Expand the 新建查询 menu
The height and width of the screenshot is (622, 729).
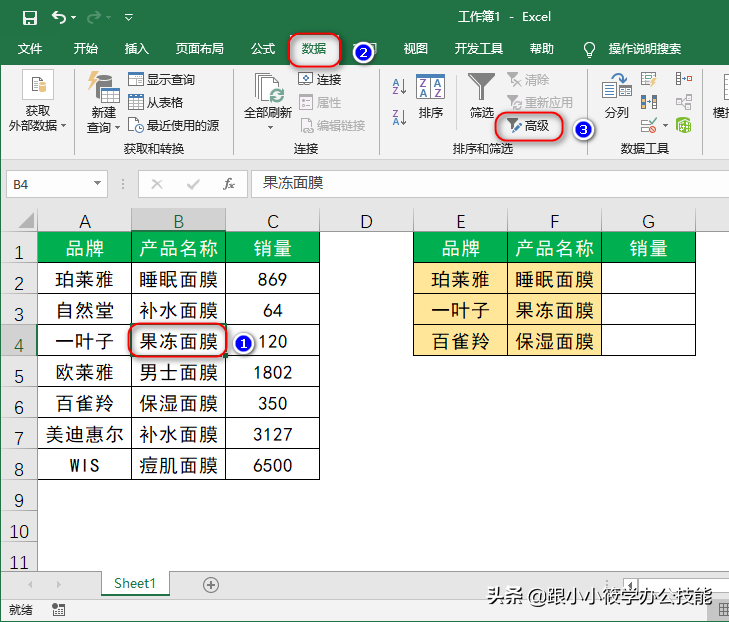103,120
